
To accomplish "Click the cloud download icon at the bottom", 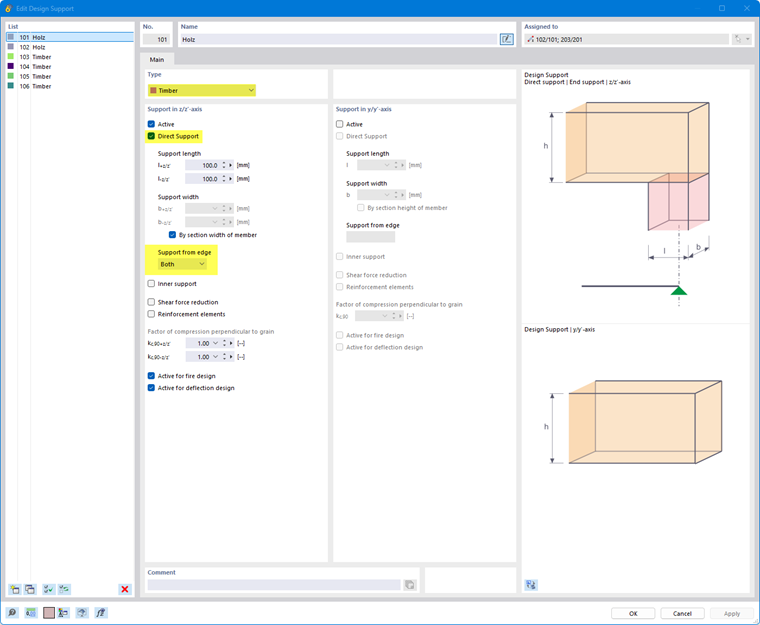I will [82, 613].
